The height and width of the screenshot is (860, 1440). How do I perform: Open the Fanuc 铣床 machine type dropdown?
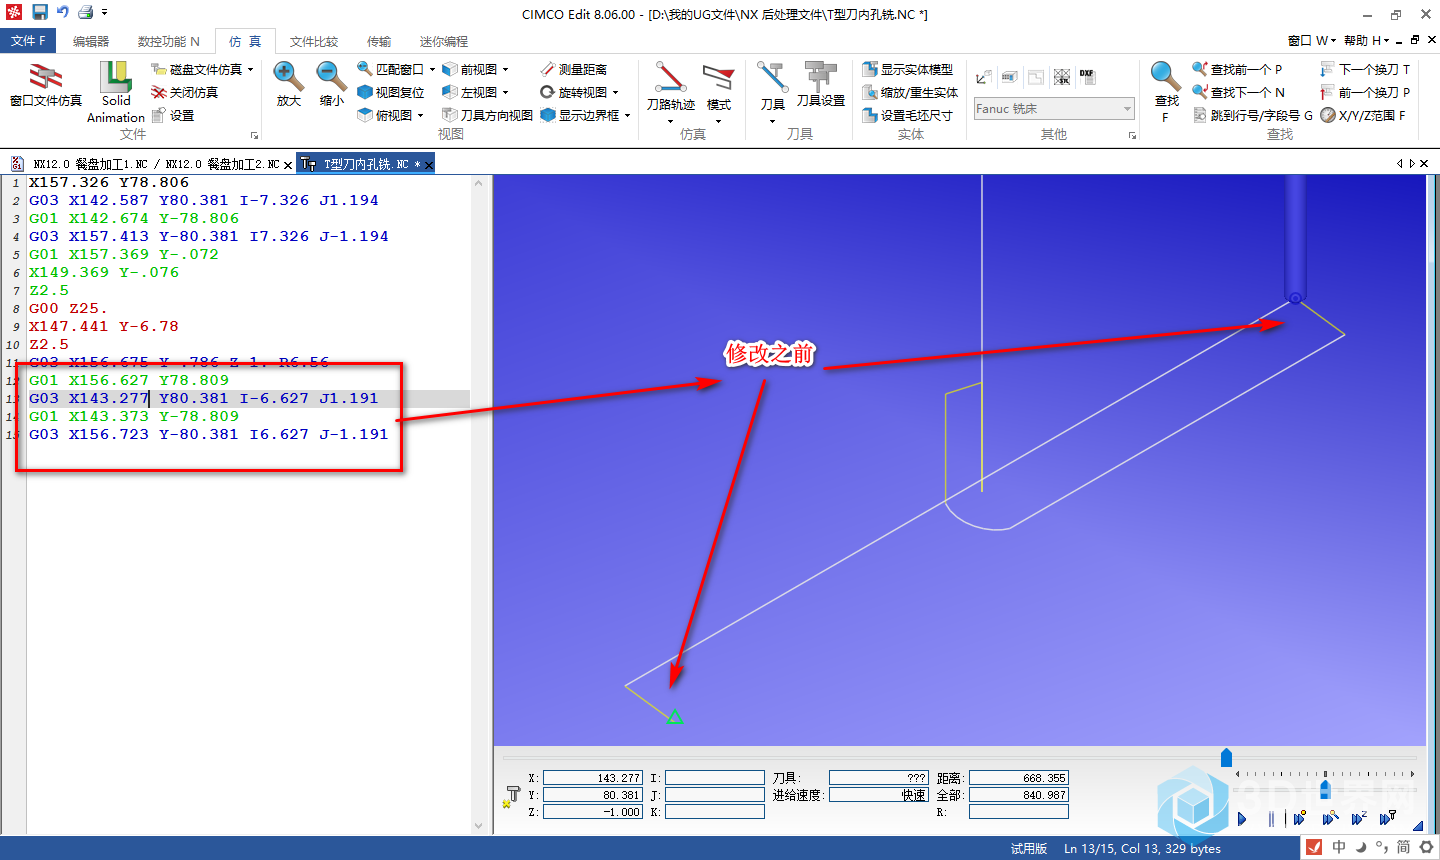pos(1054,108)
